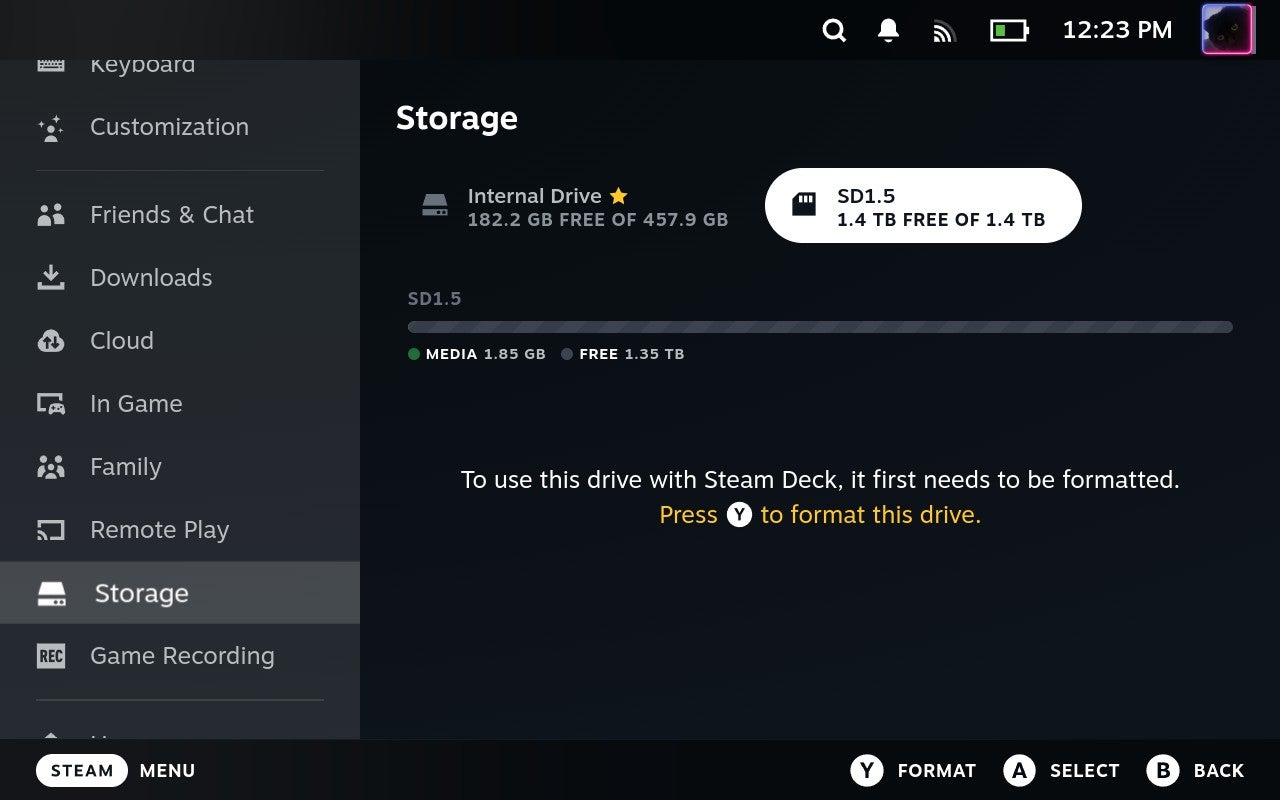Open the notifications bell

(888, 30)
